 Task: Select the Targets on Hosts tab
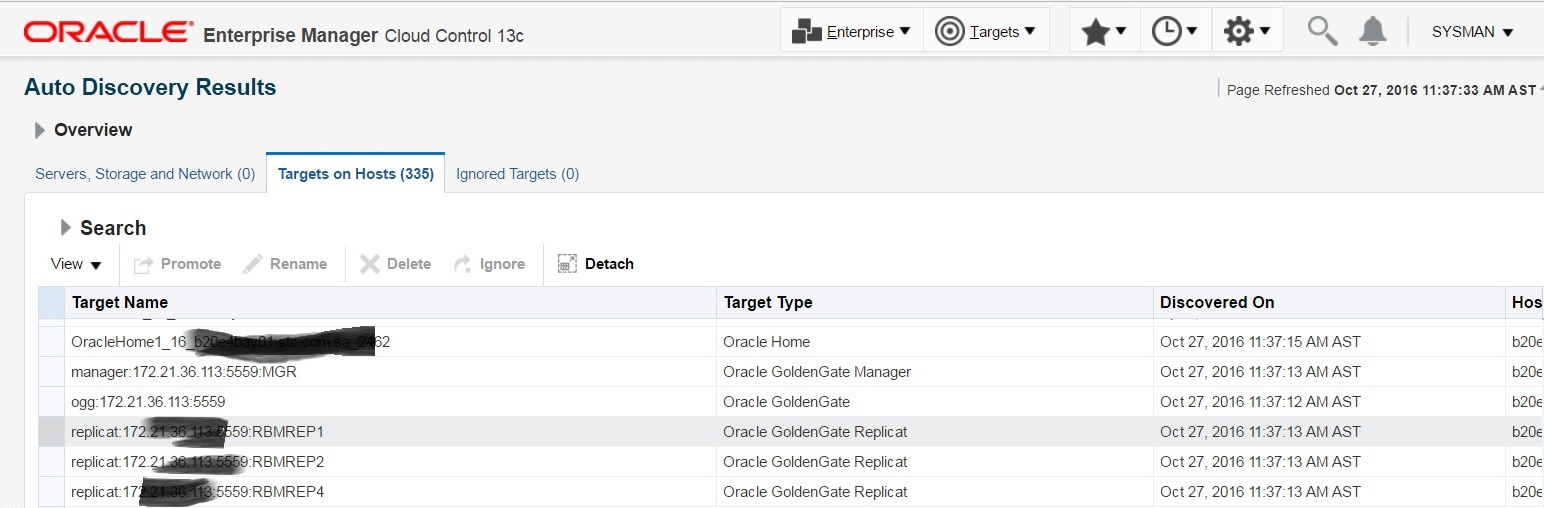coord(355,174)
